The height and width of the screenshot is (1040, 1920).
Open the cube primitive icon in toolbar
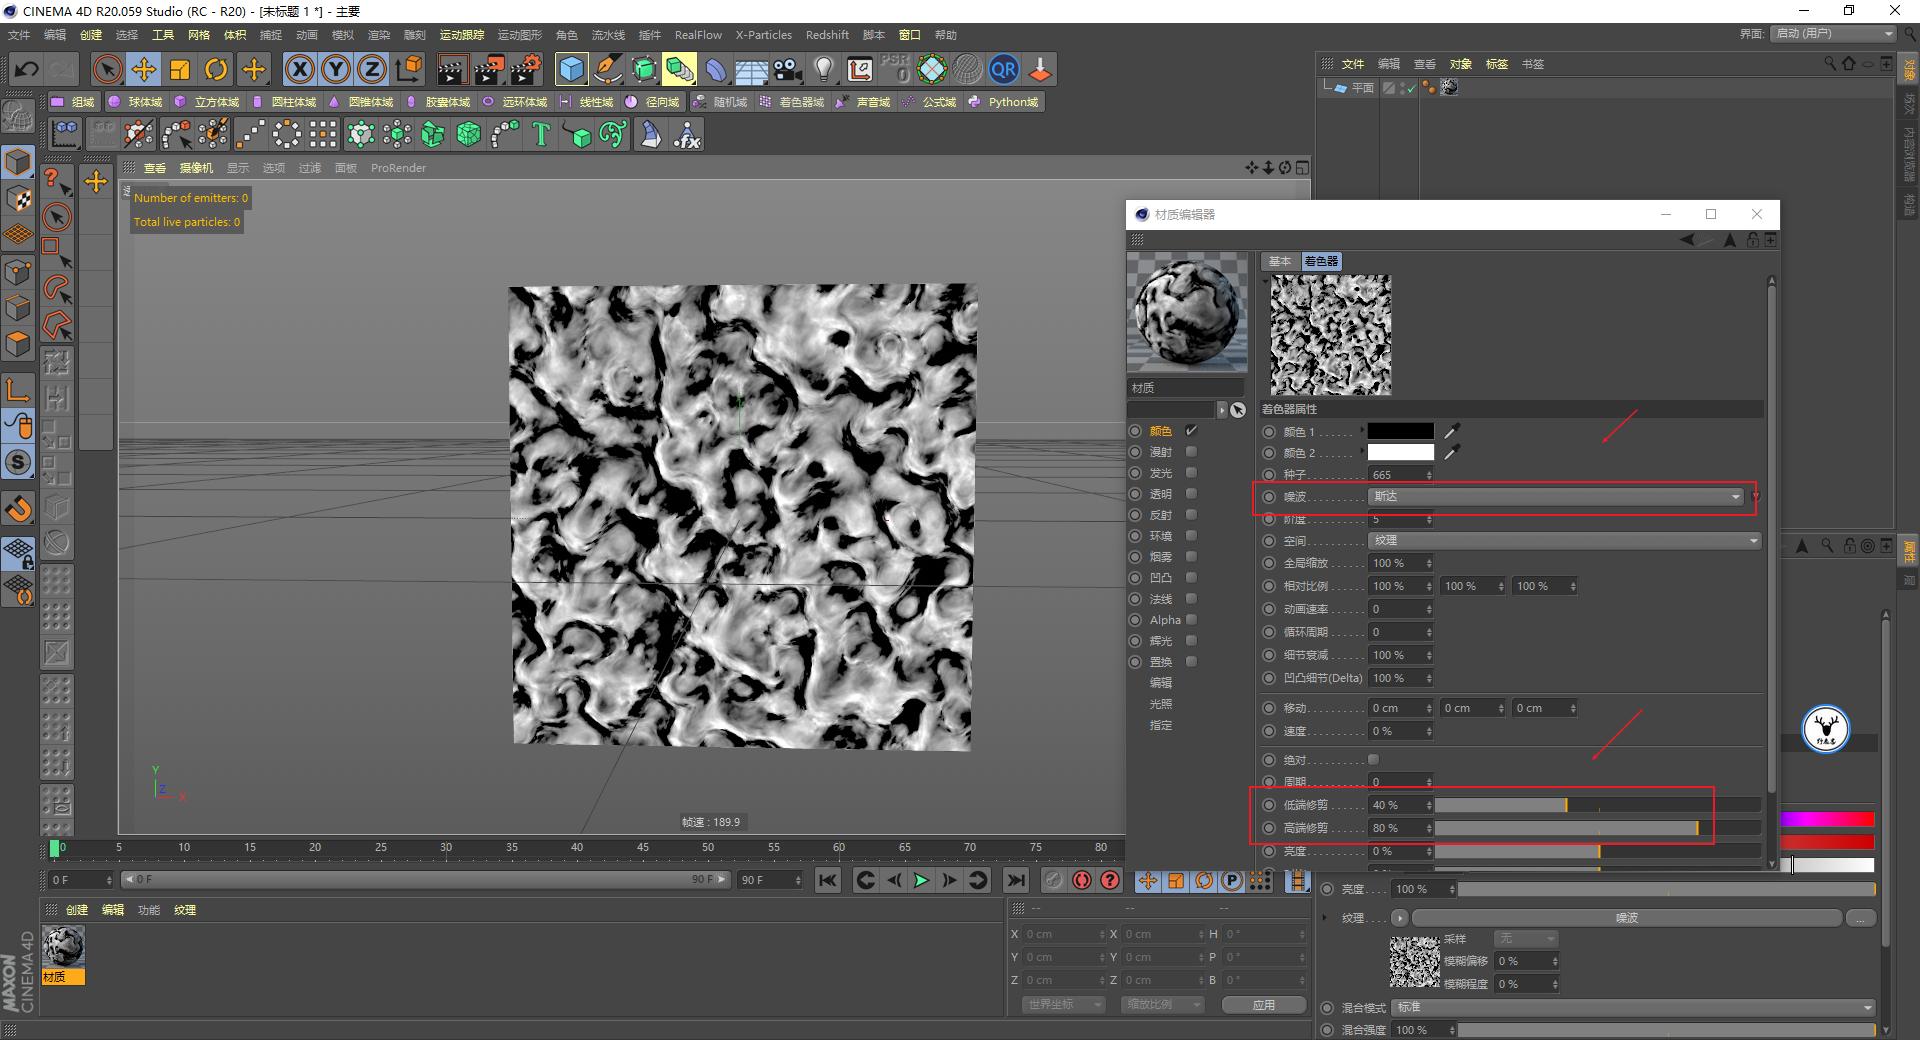click(570, 69)
